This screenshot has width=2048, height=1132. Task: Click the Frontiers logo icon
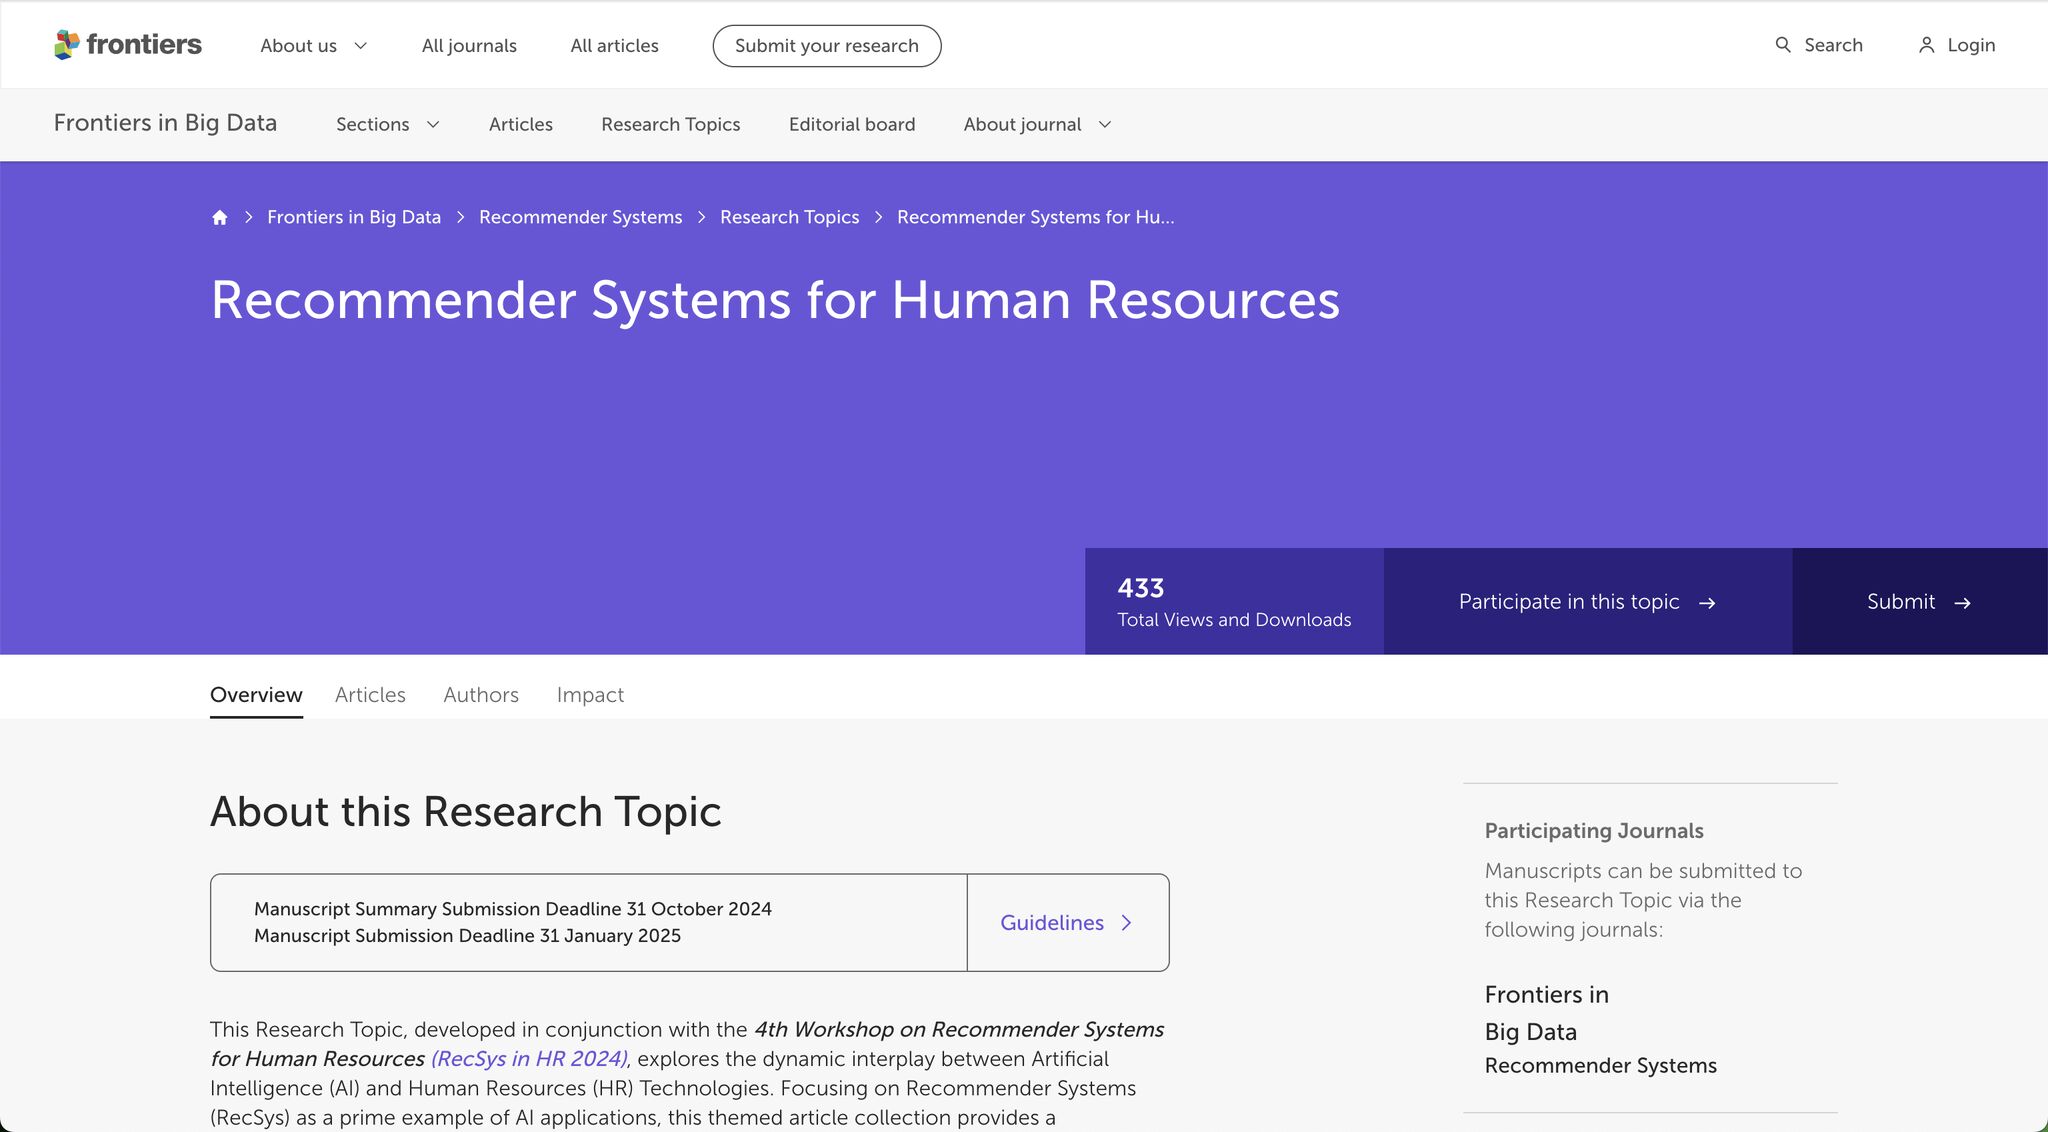67,44
